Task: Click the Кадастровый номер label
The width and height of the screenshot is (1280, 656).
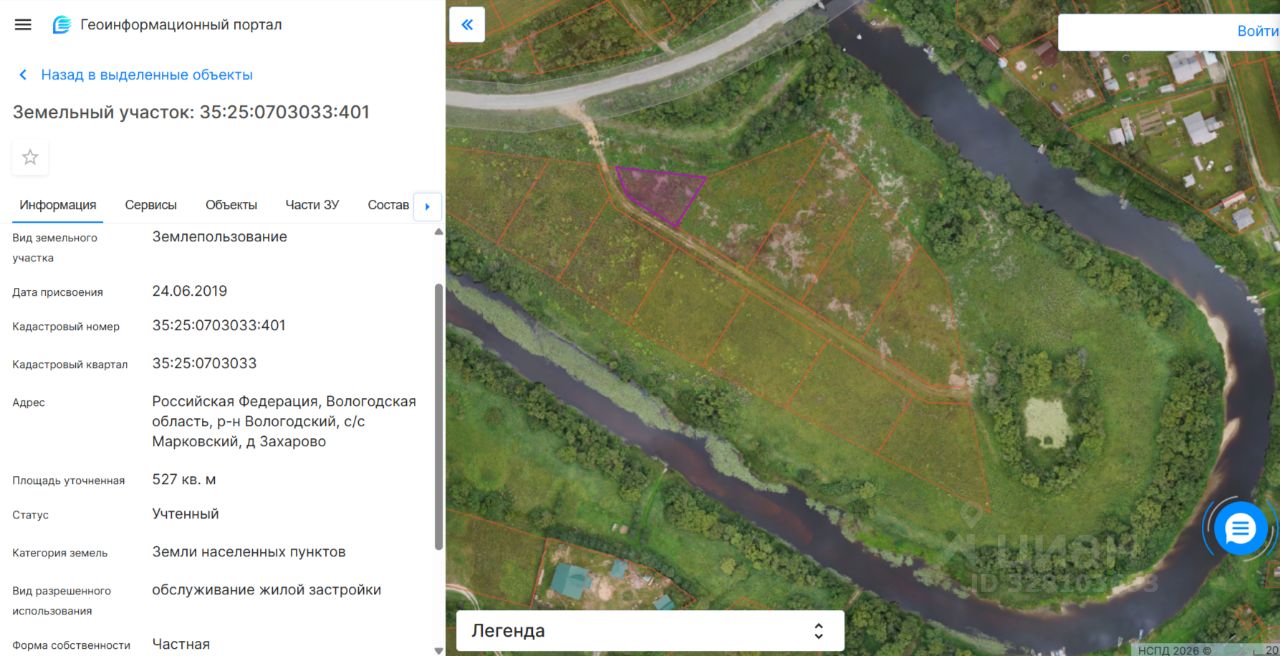Action: pos(66,327)
